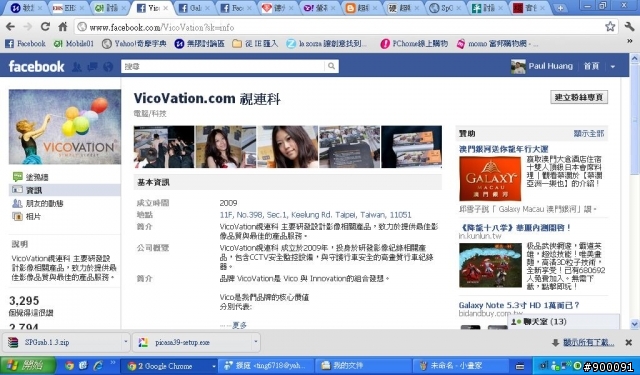Go back with the browser back arrow
Image resolution: width=640 pixels, height=375 pixels.
pos(11,27)
